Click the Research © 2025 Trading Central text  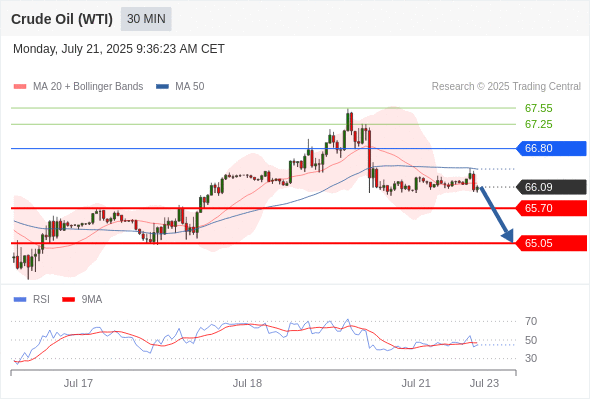click(506, 87)
